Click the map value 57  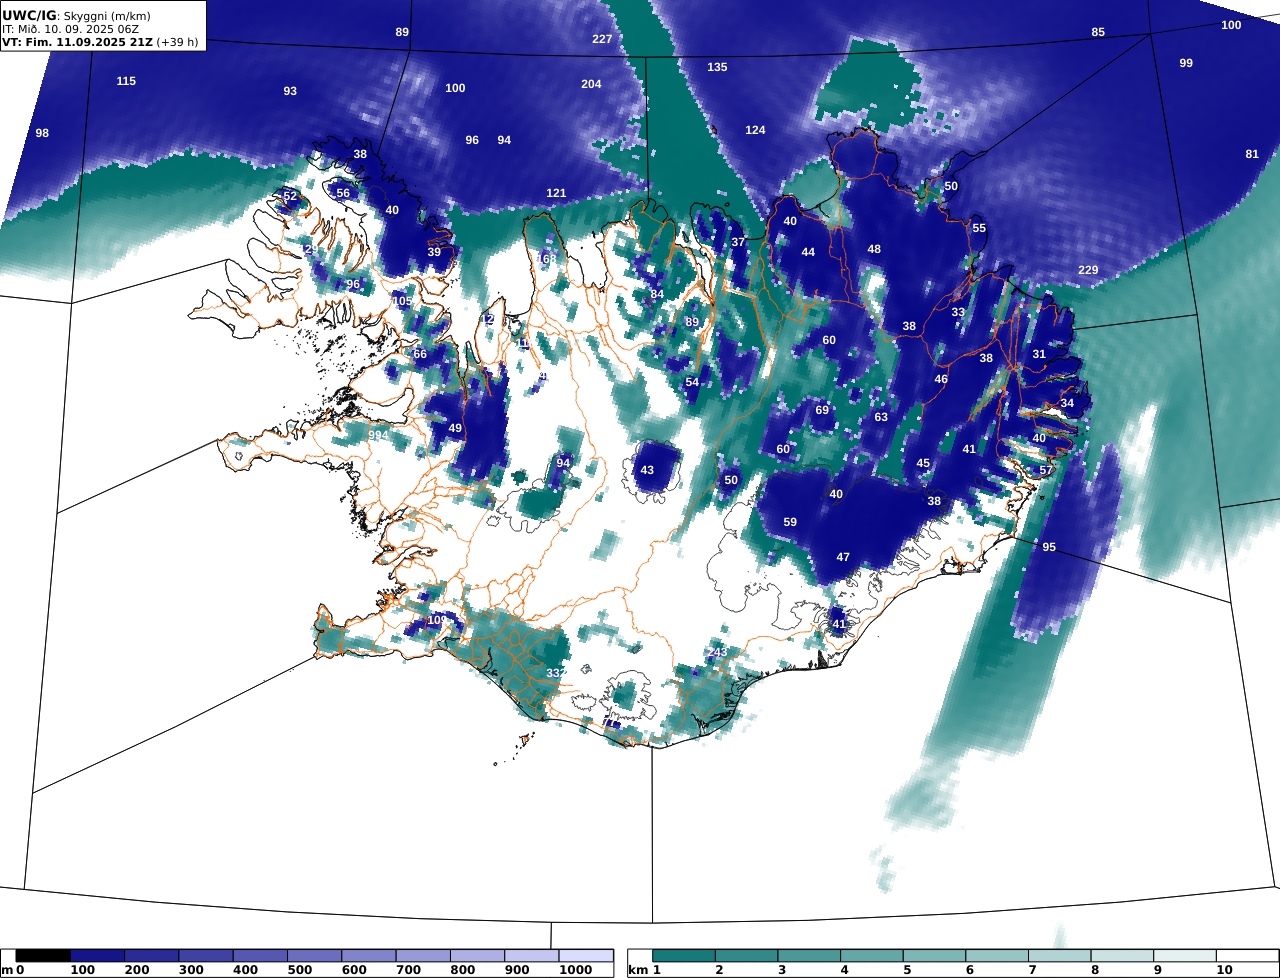tap(1046, 470)
